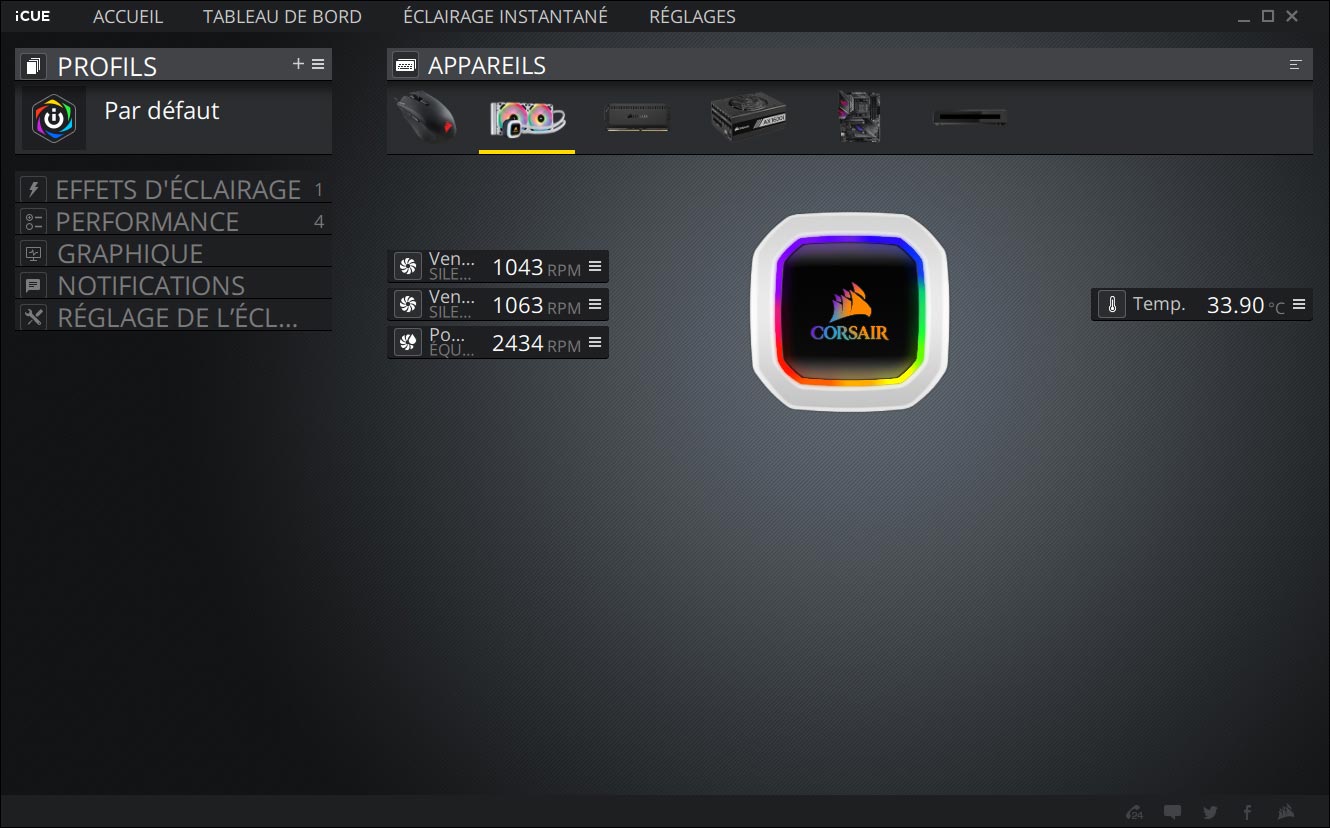Click the 24h phone support icon

(1135, 812)
